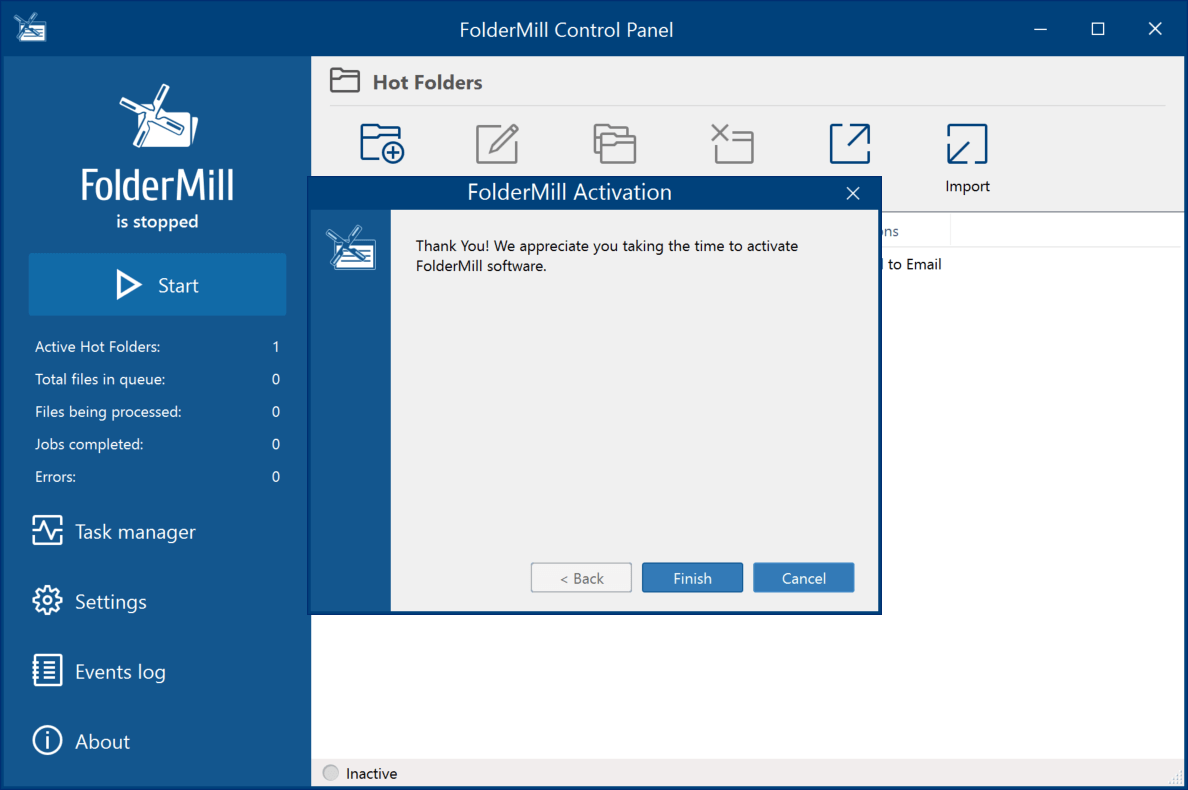This screenshot has height=790, width=1188.
Task: Click the delete Hot Folder icon
Action: [x=732, y=143]
